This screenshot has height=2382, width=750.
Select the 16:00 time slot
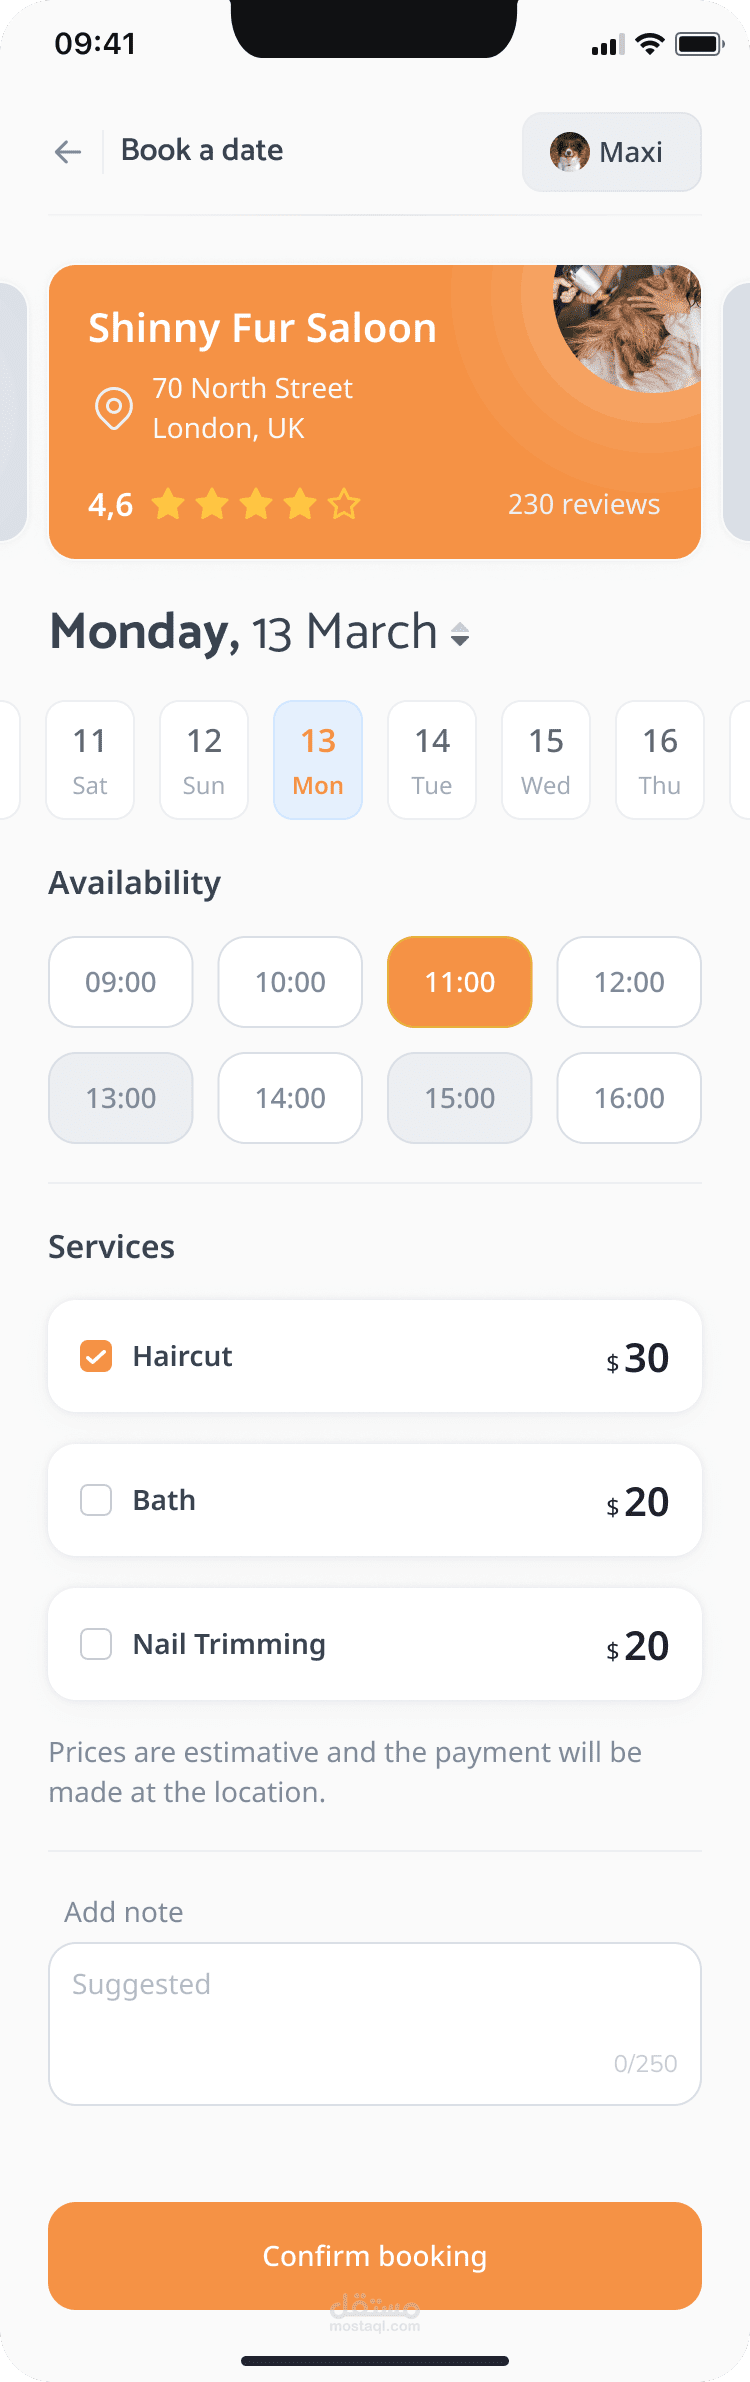tap(629, 1098)
